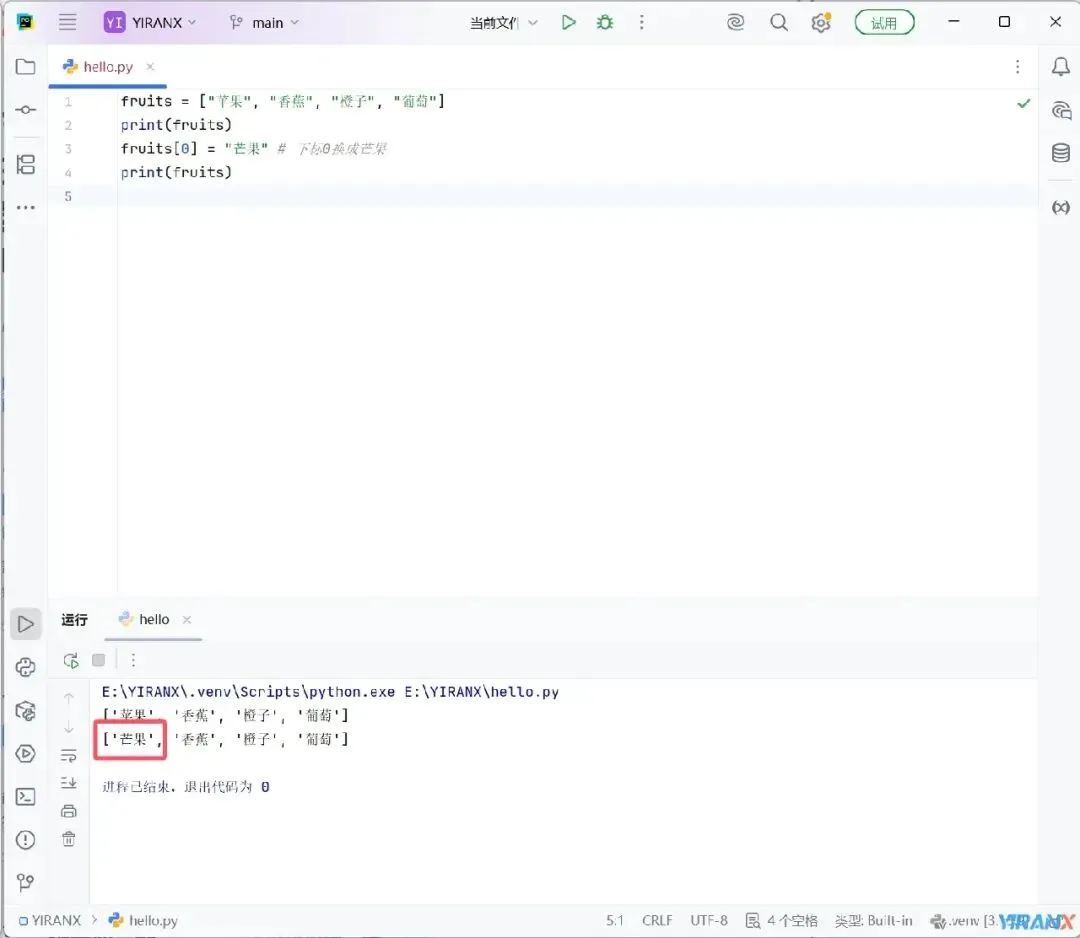The image size is (1080, 938).
Task: Open the Commit tool window
Action: click(x=25, y=110)
